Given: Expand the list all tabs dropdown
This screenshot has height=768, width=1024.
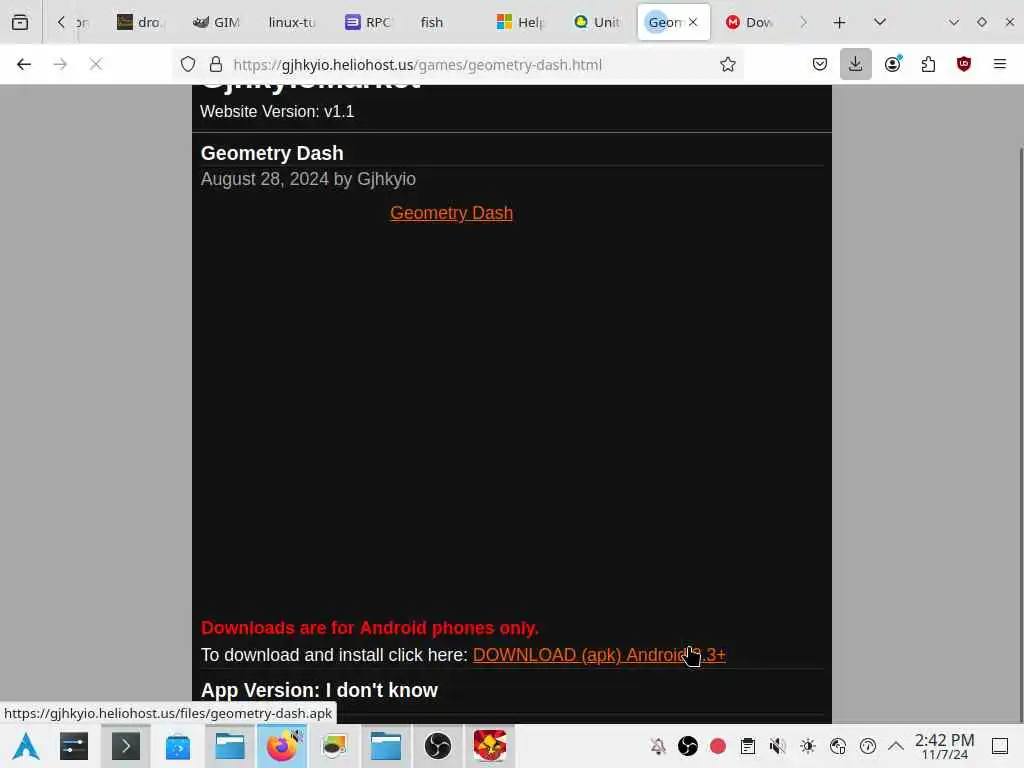Looking at the screenshot, I should click(880, 22).
